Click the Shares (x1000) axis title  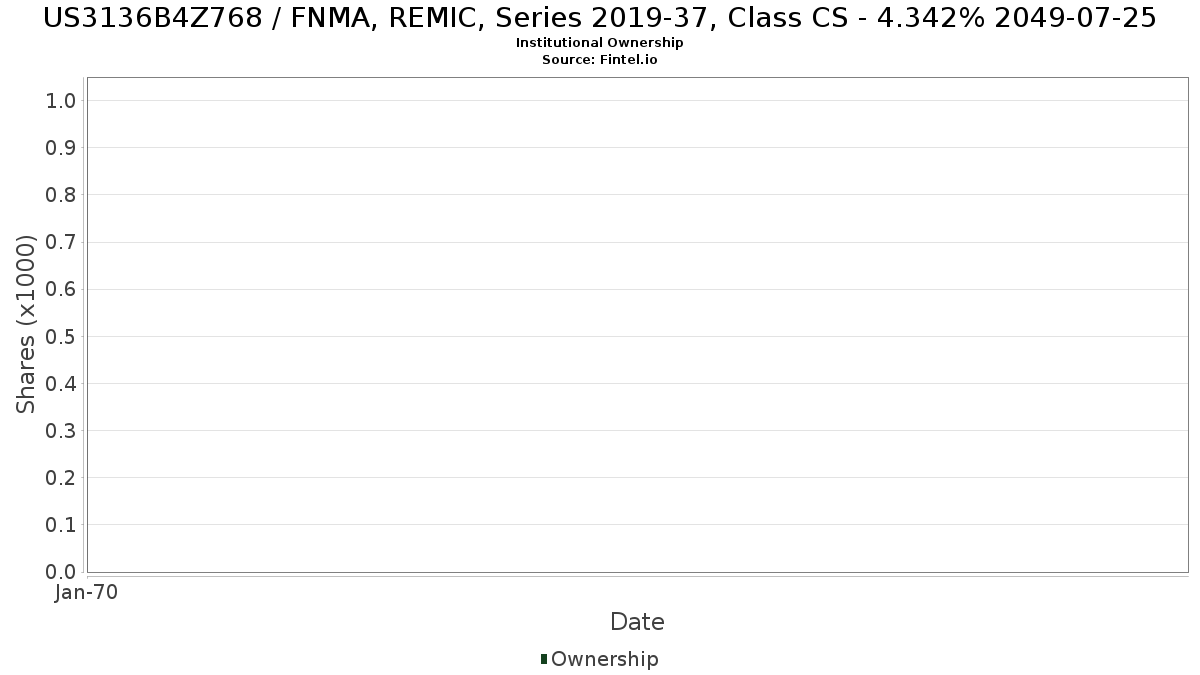[27, 324]
